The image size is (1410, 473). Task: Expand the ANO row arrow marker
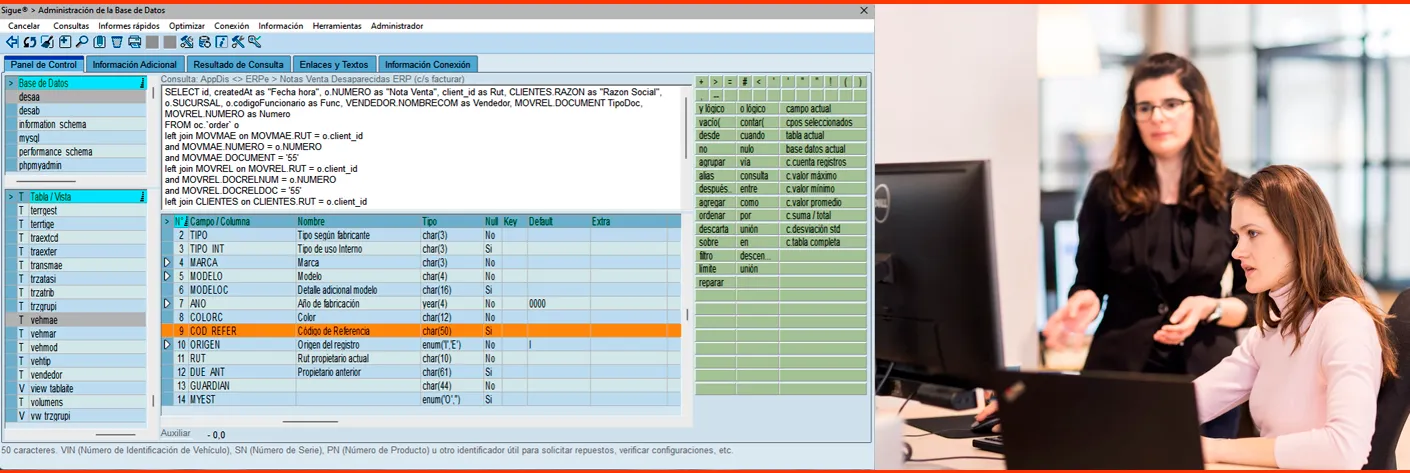(x=167, y=303)
